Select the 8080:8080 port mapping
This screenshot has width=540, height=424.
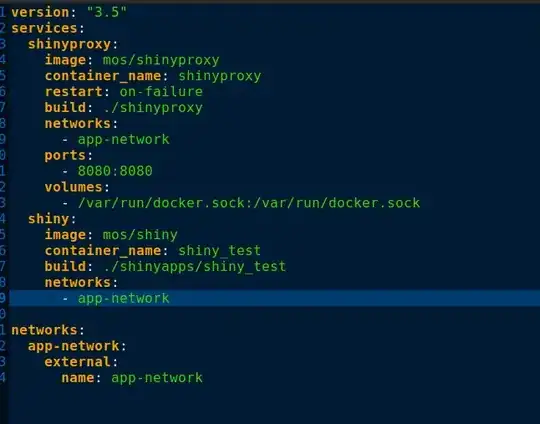(x=115, y=171)
